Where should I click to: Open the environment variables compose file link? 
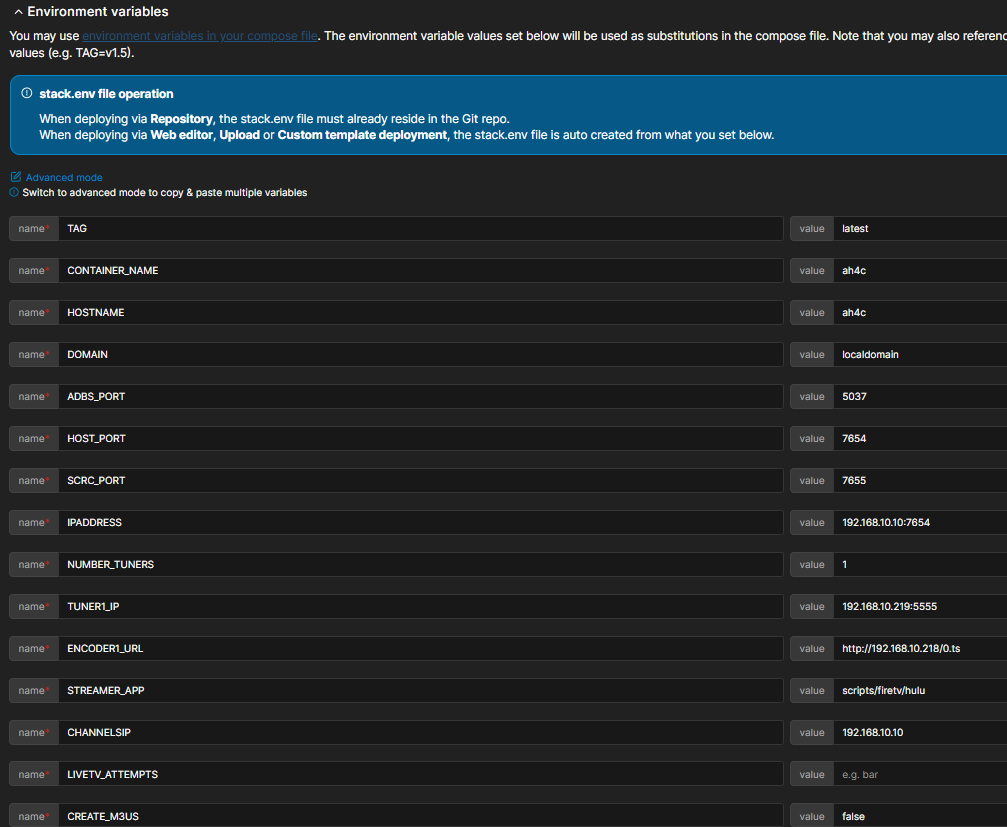point(200,36)
